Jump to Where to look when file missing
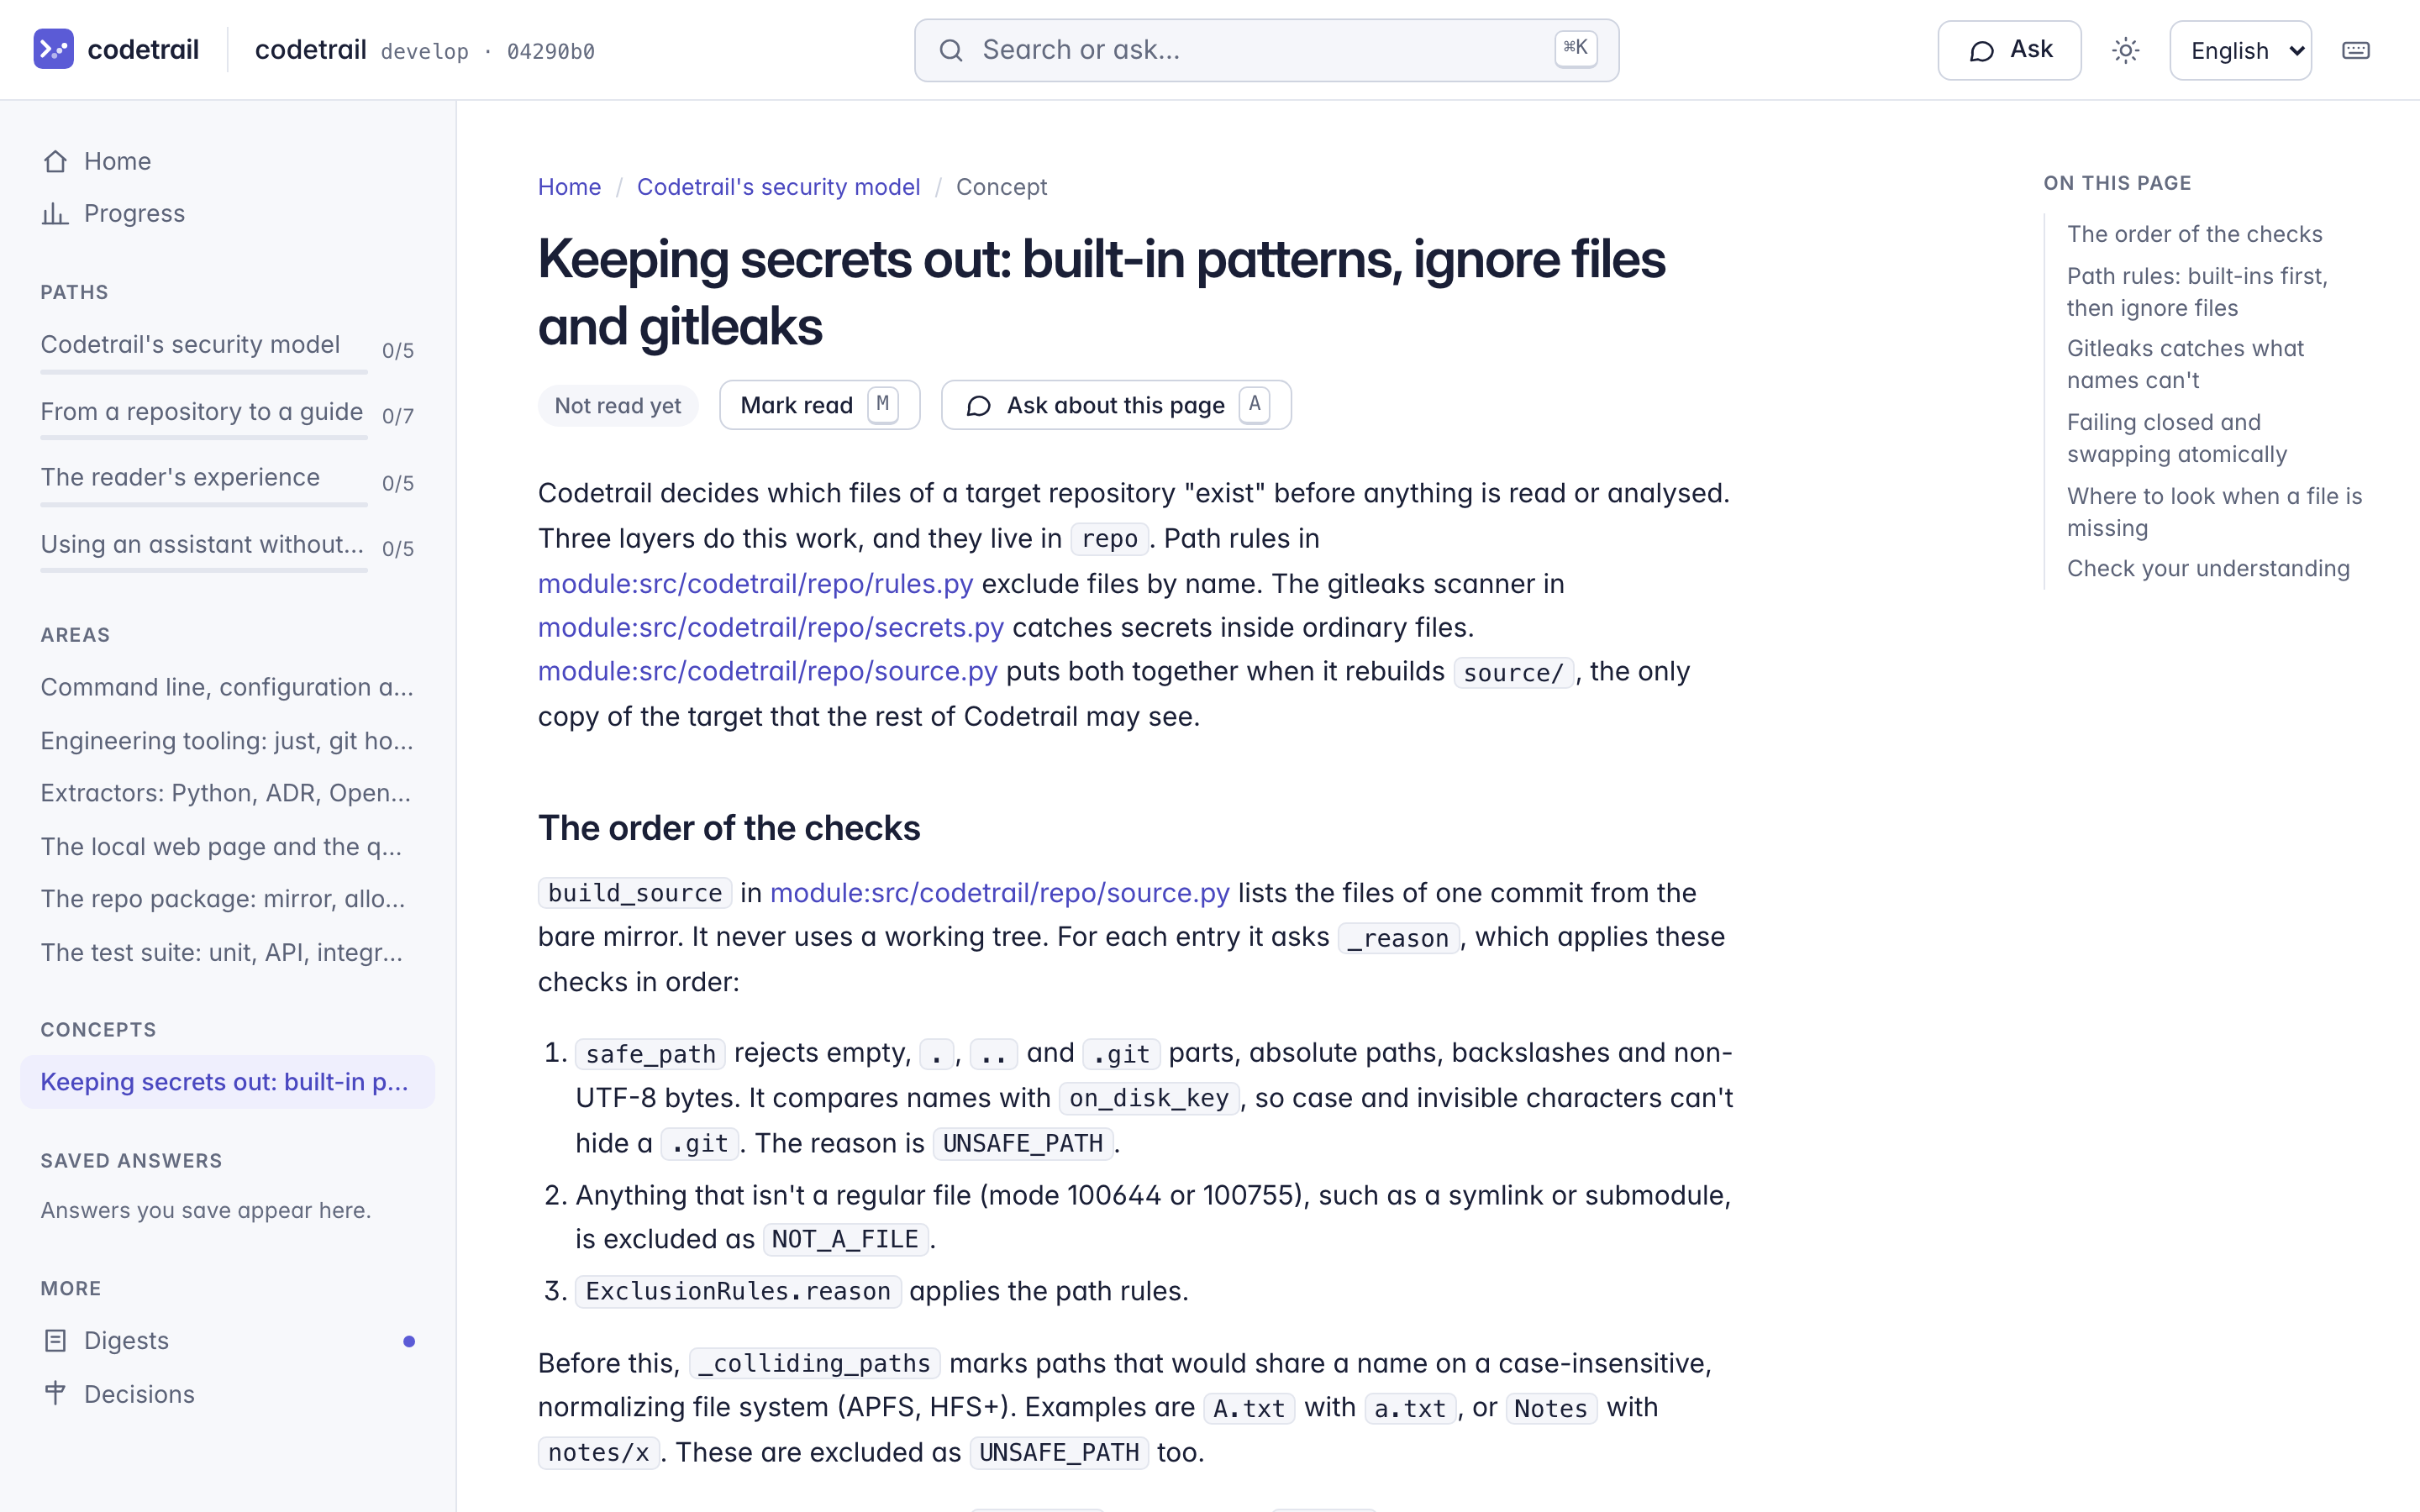This screenshot has width=2420, height=1512. (x=2214, y=512)
